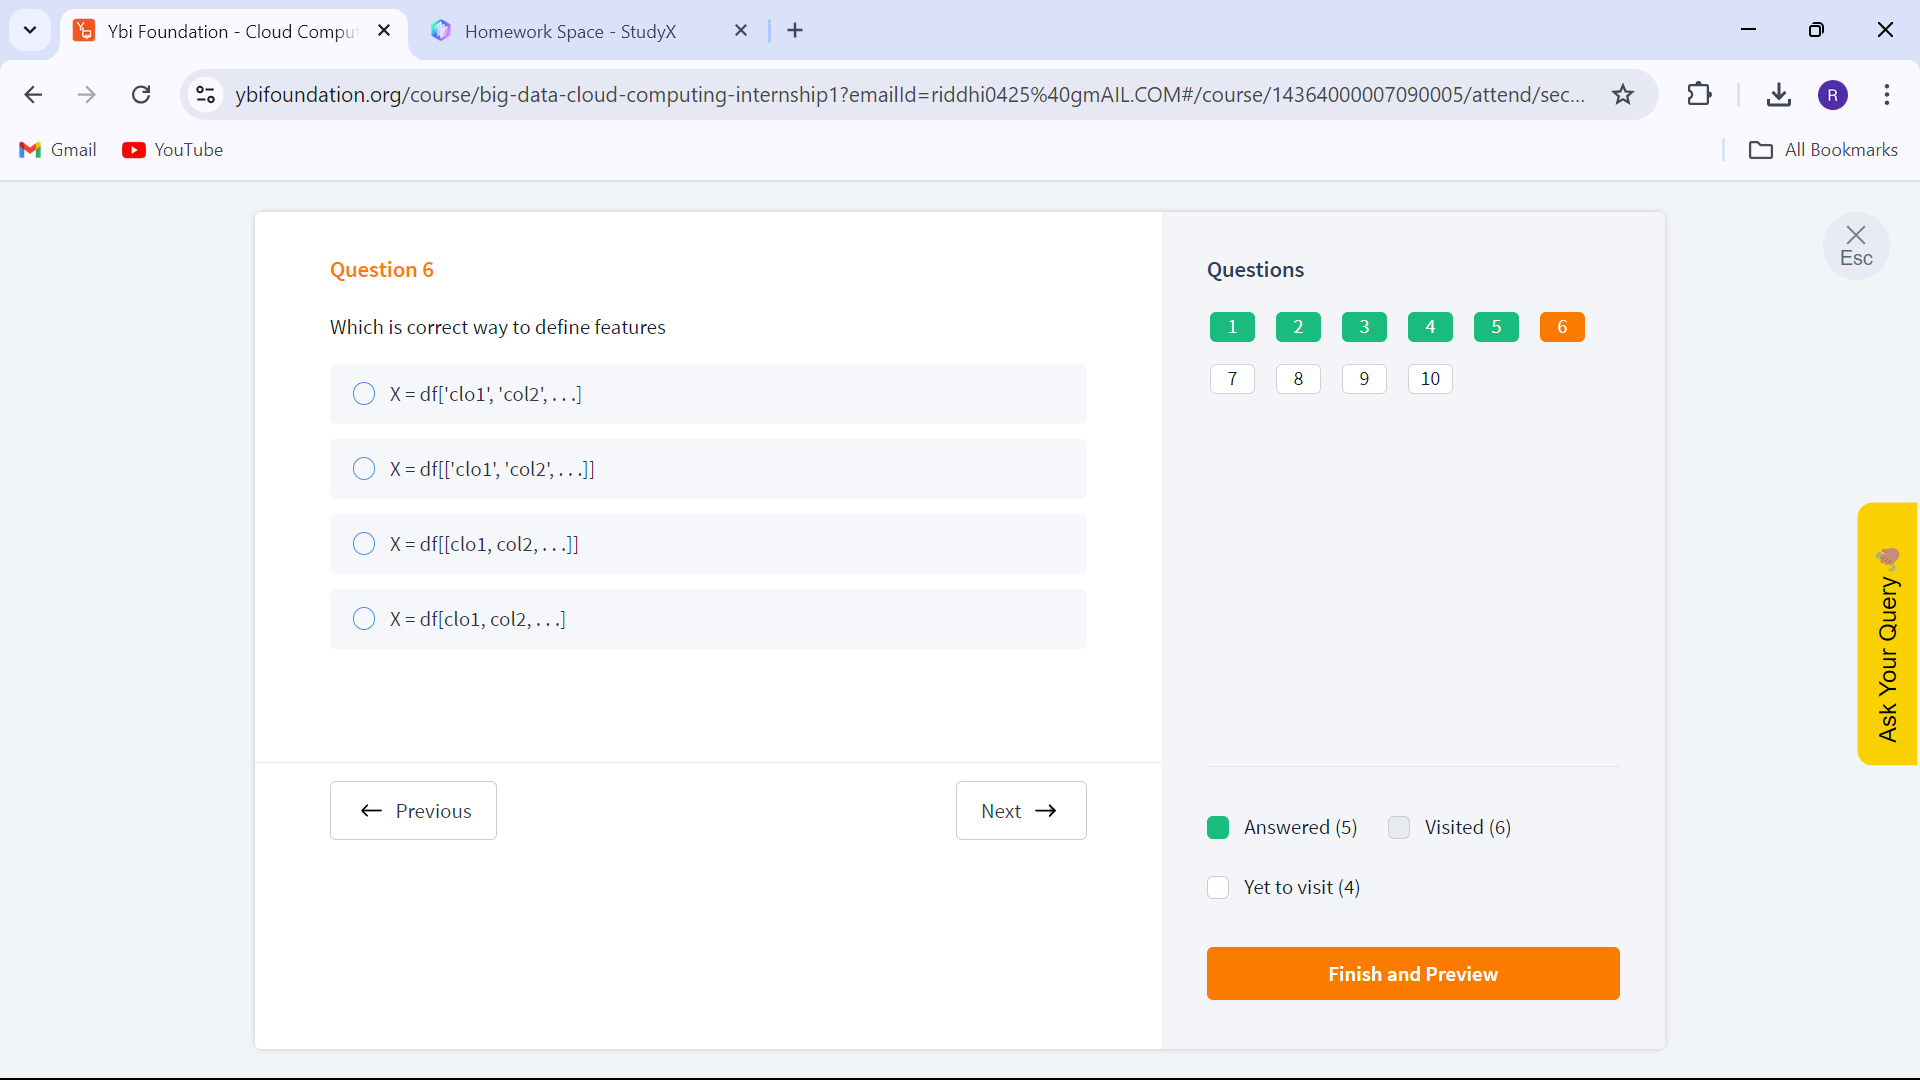Click the Answered (5) legend text

[1300, 827]
